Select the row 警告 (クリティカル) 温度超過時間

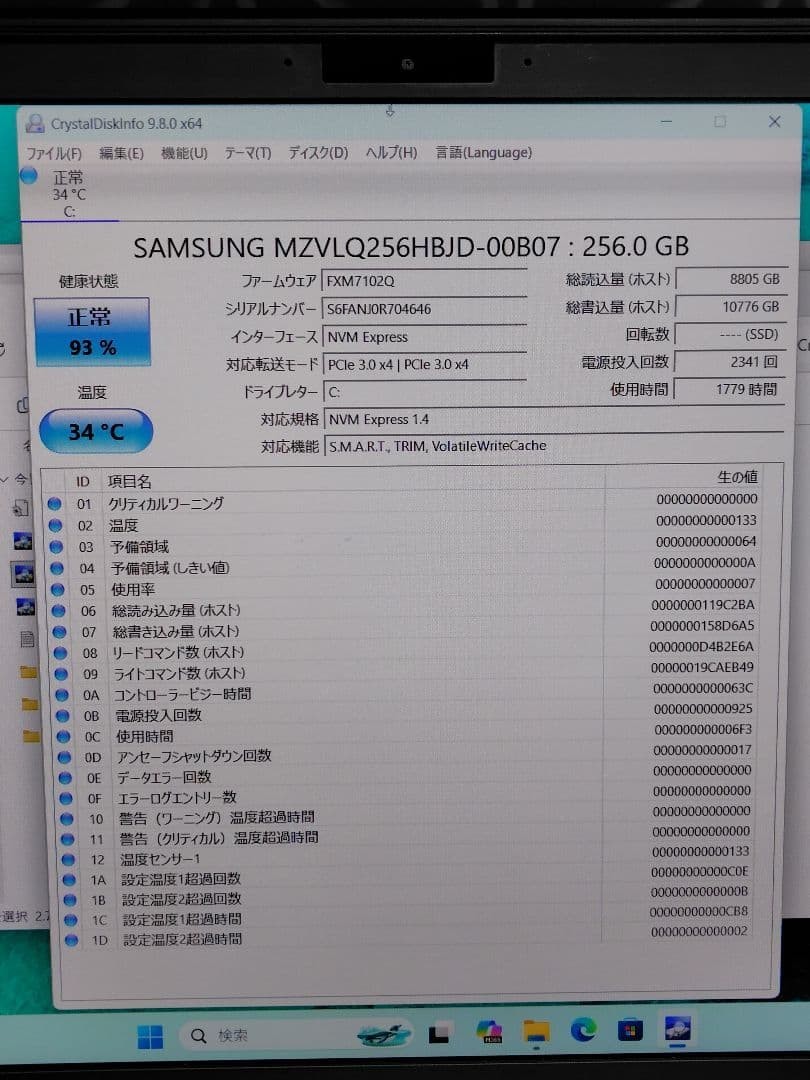408,835
